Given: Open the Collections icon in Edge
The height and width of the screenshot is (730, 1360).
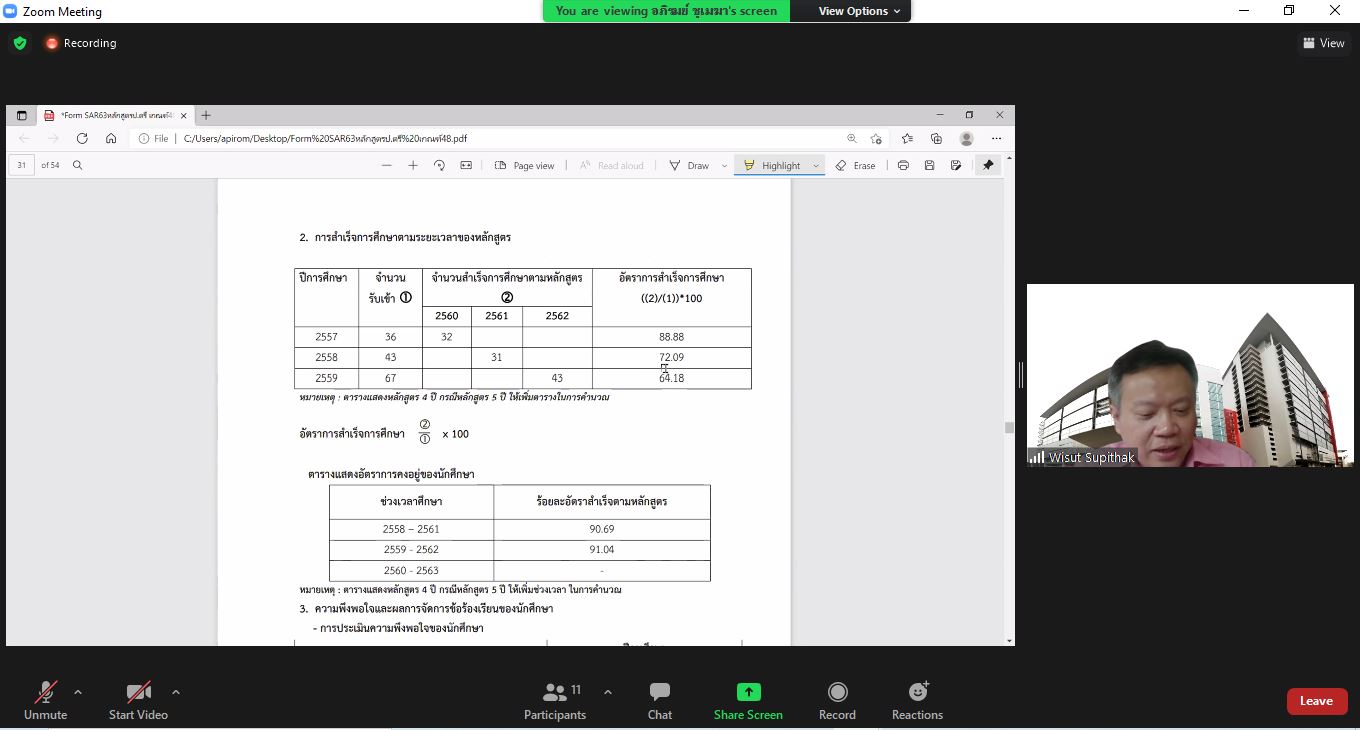Looking at the screenshot, I should (936, 139).
